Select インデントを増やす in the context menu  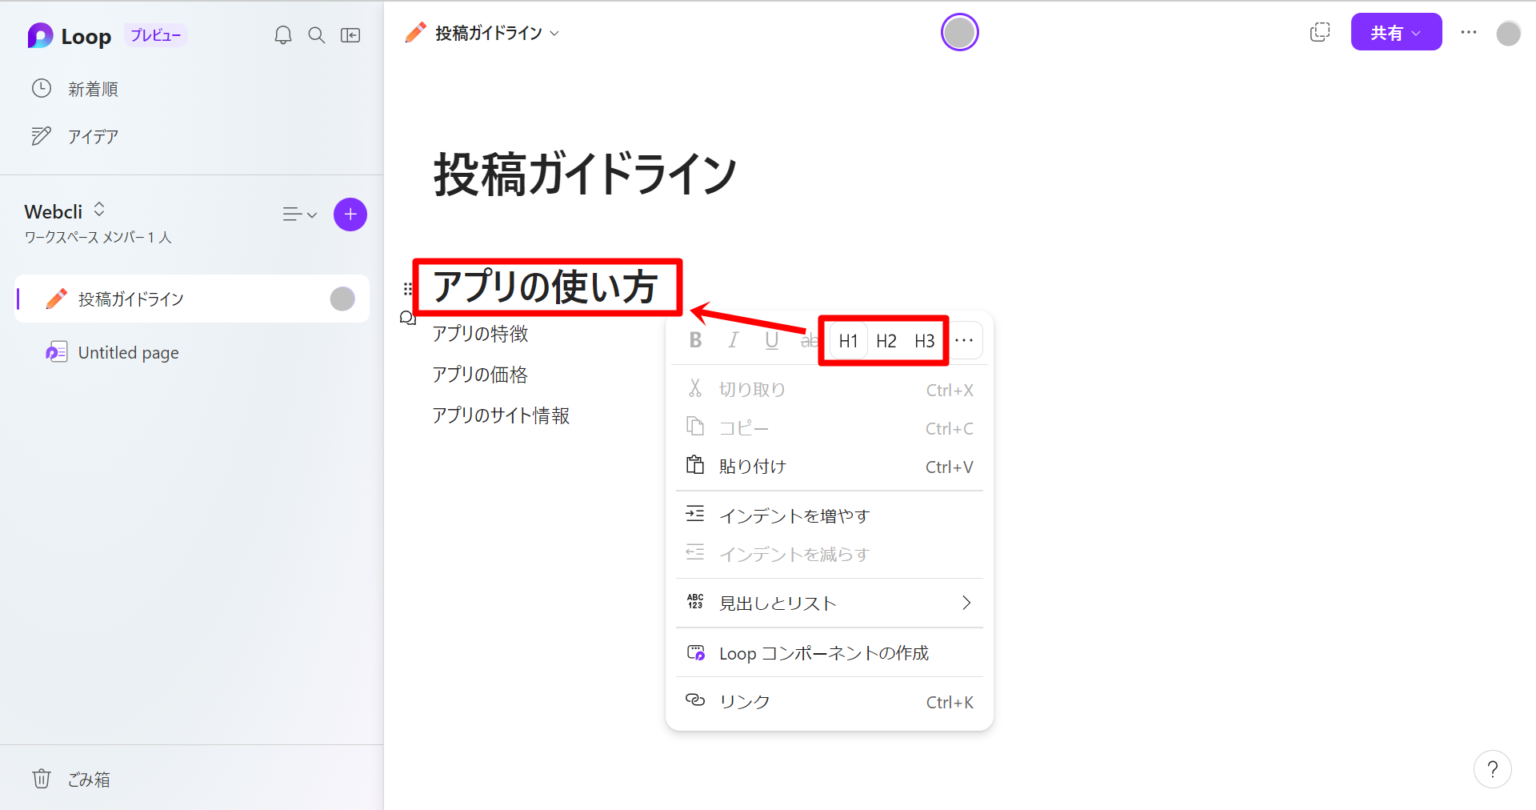[829, 515]
